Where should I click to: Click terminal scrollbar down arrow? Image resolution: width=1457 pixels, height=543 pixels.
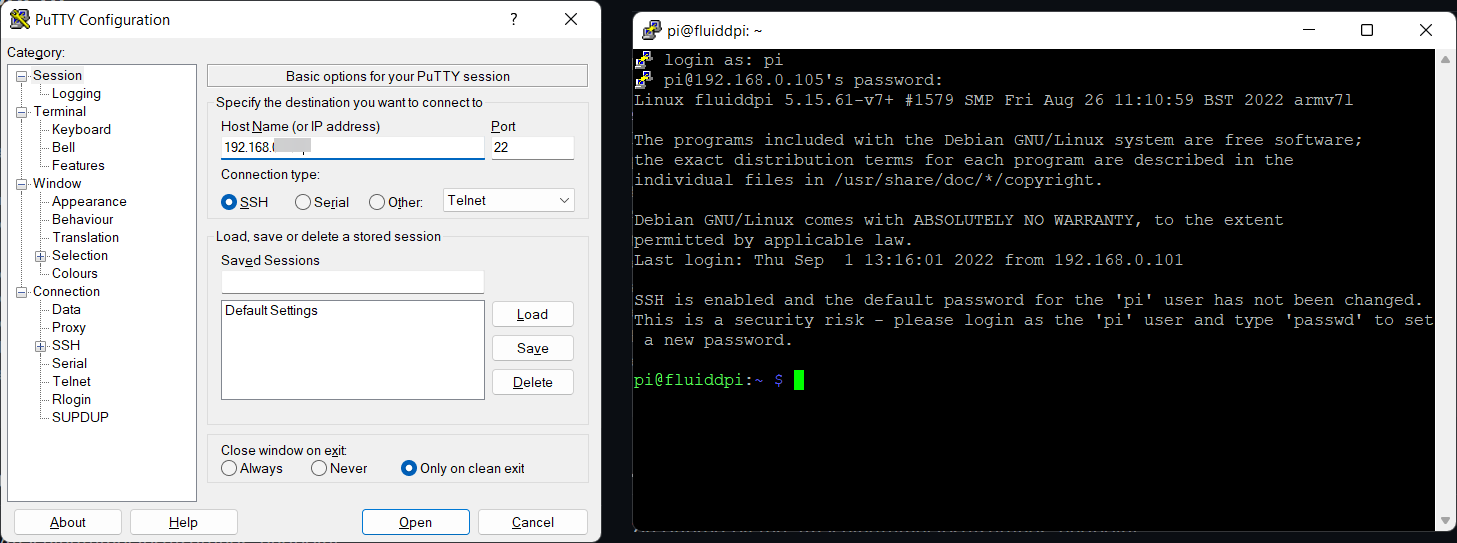click(x=1445, y=520)
